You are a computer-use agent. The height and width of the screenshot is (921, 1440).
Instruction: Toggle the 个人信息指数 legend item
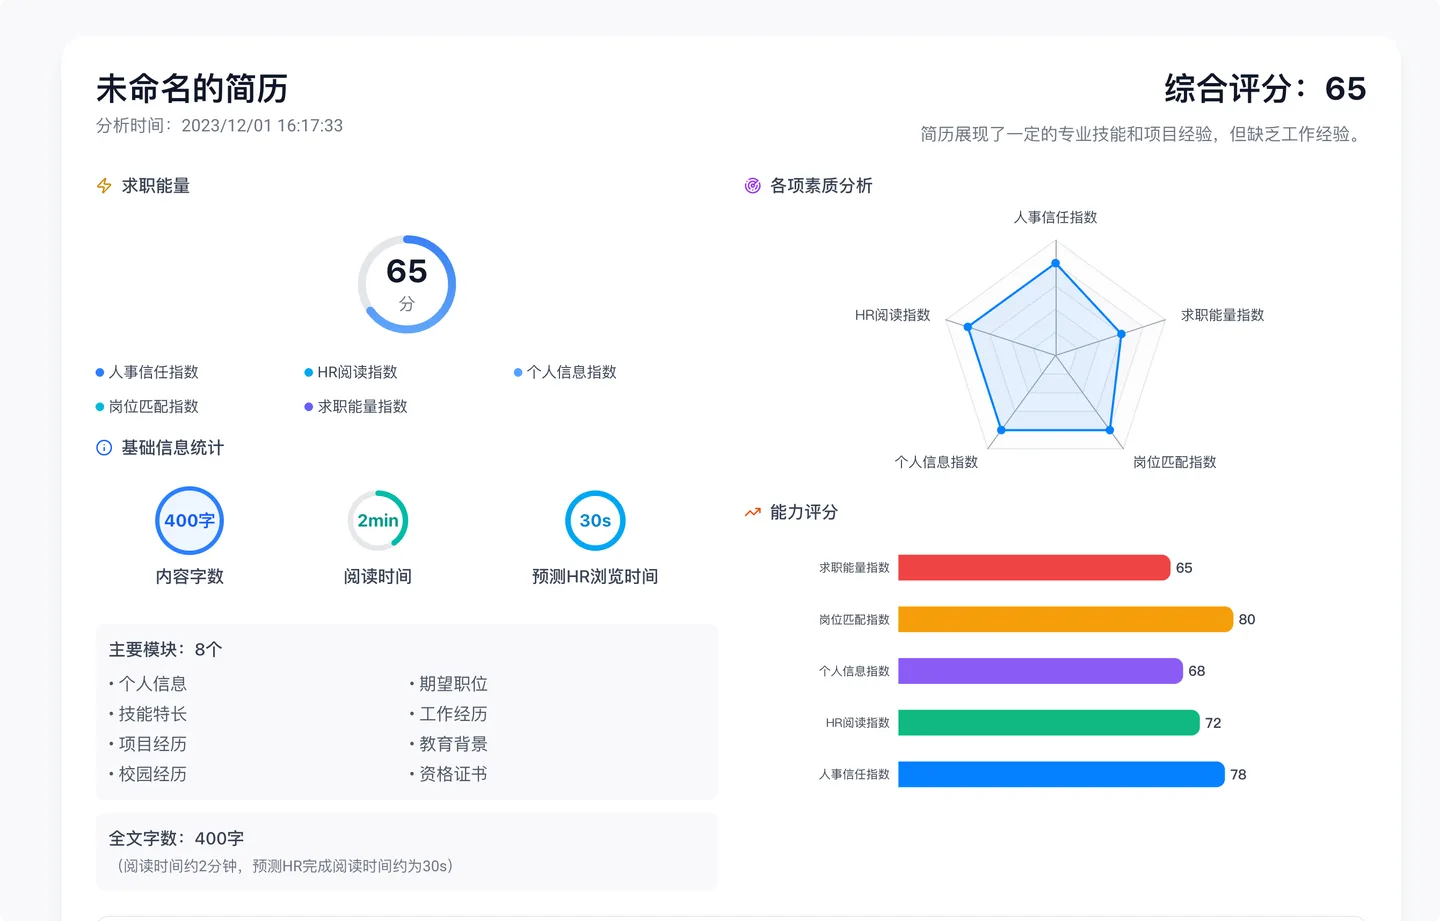[x=565, y=372]
